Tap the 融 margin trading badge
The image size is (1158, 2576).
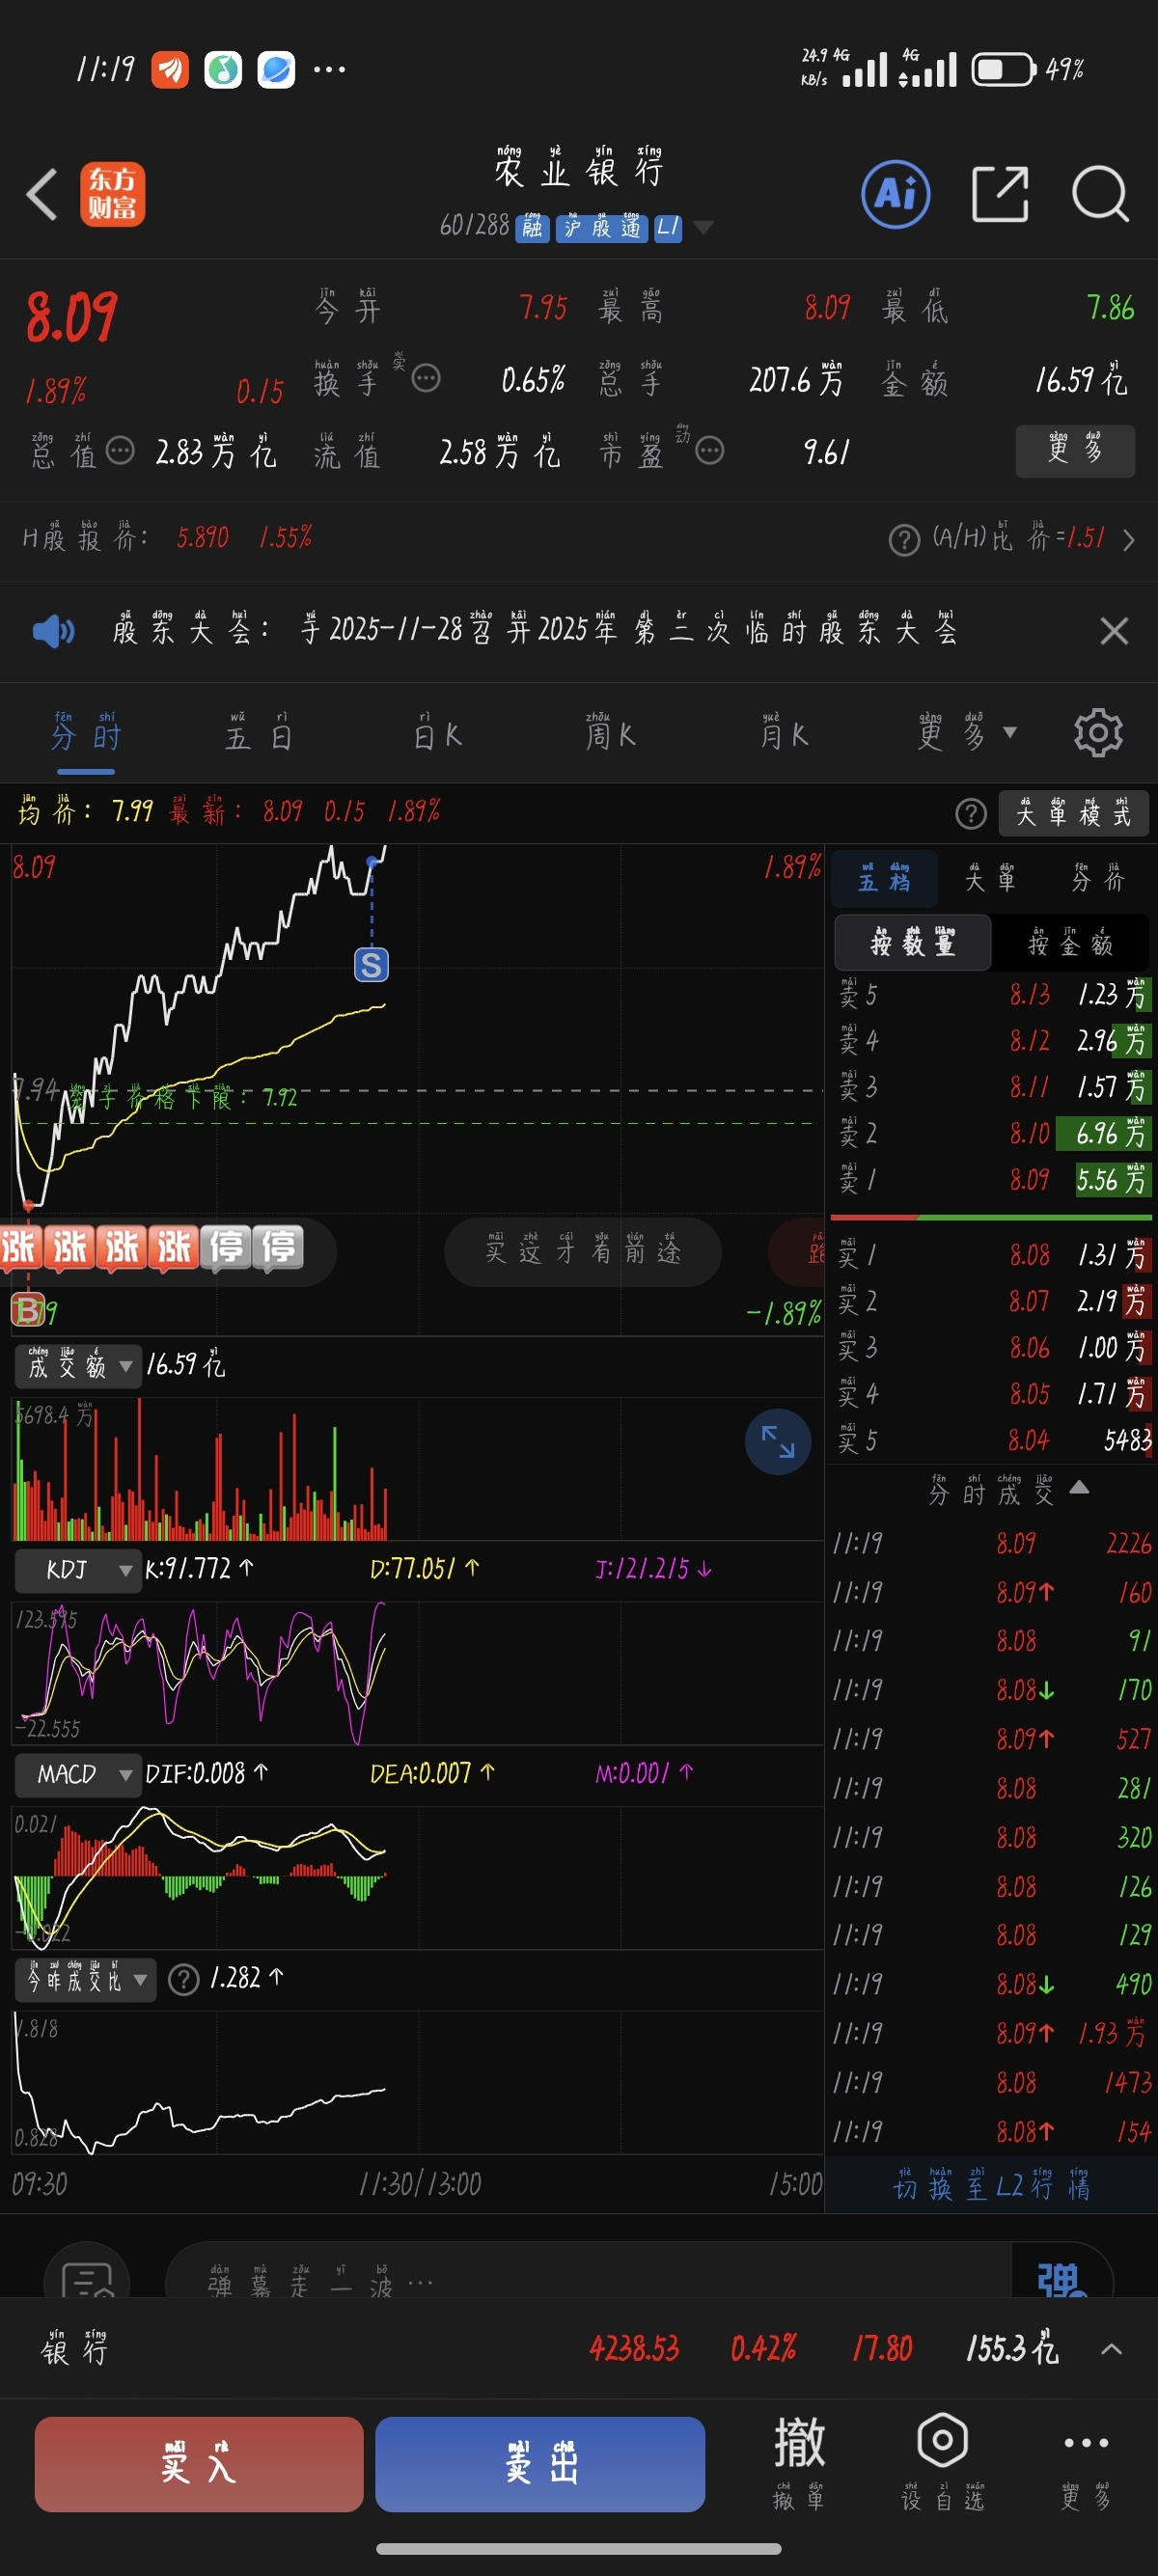[532, 227]
